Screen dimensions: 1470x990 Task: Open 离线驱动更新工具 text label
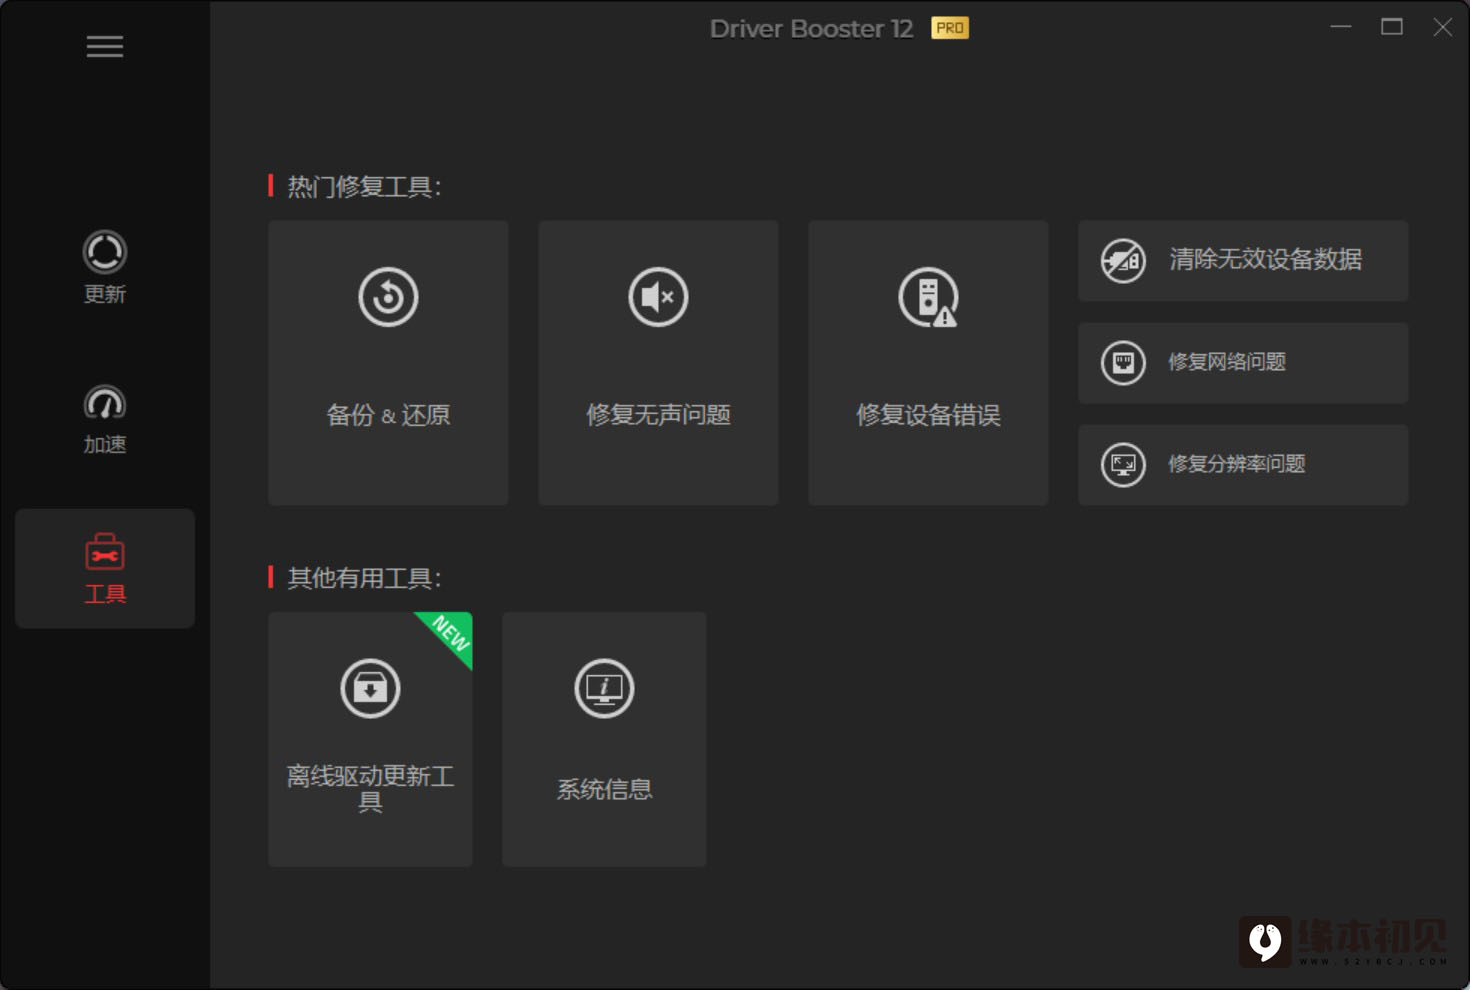[370, 788]
